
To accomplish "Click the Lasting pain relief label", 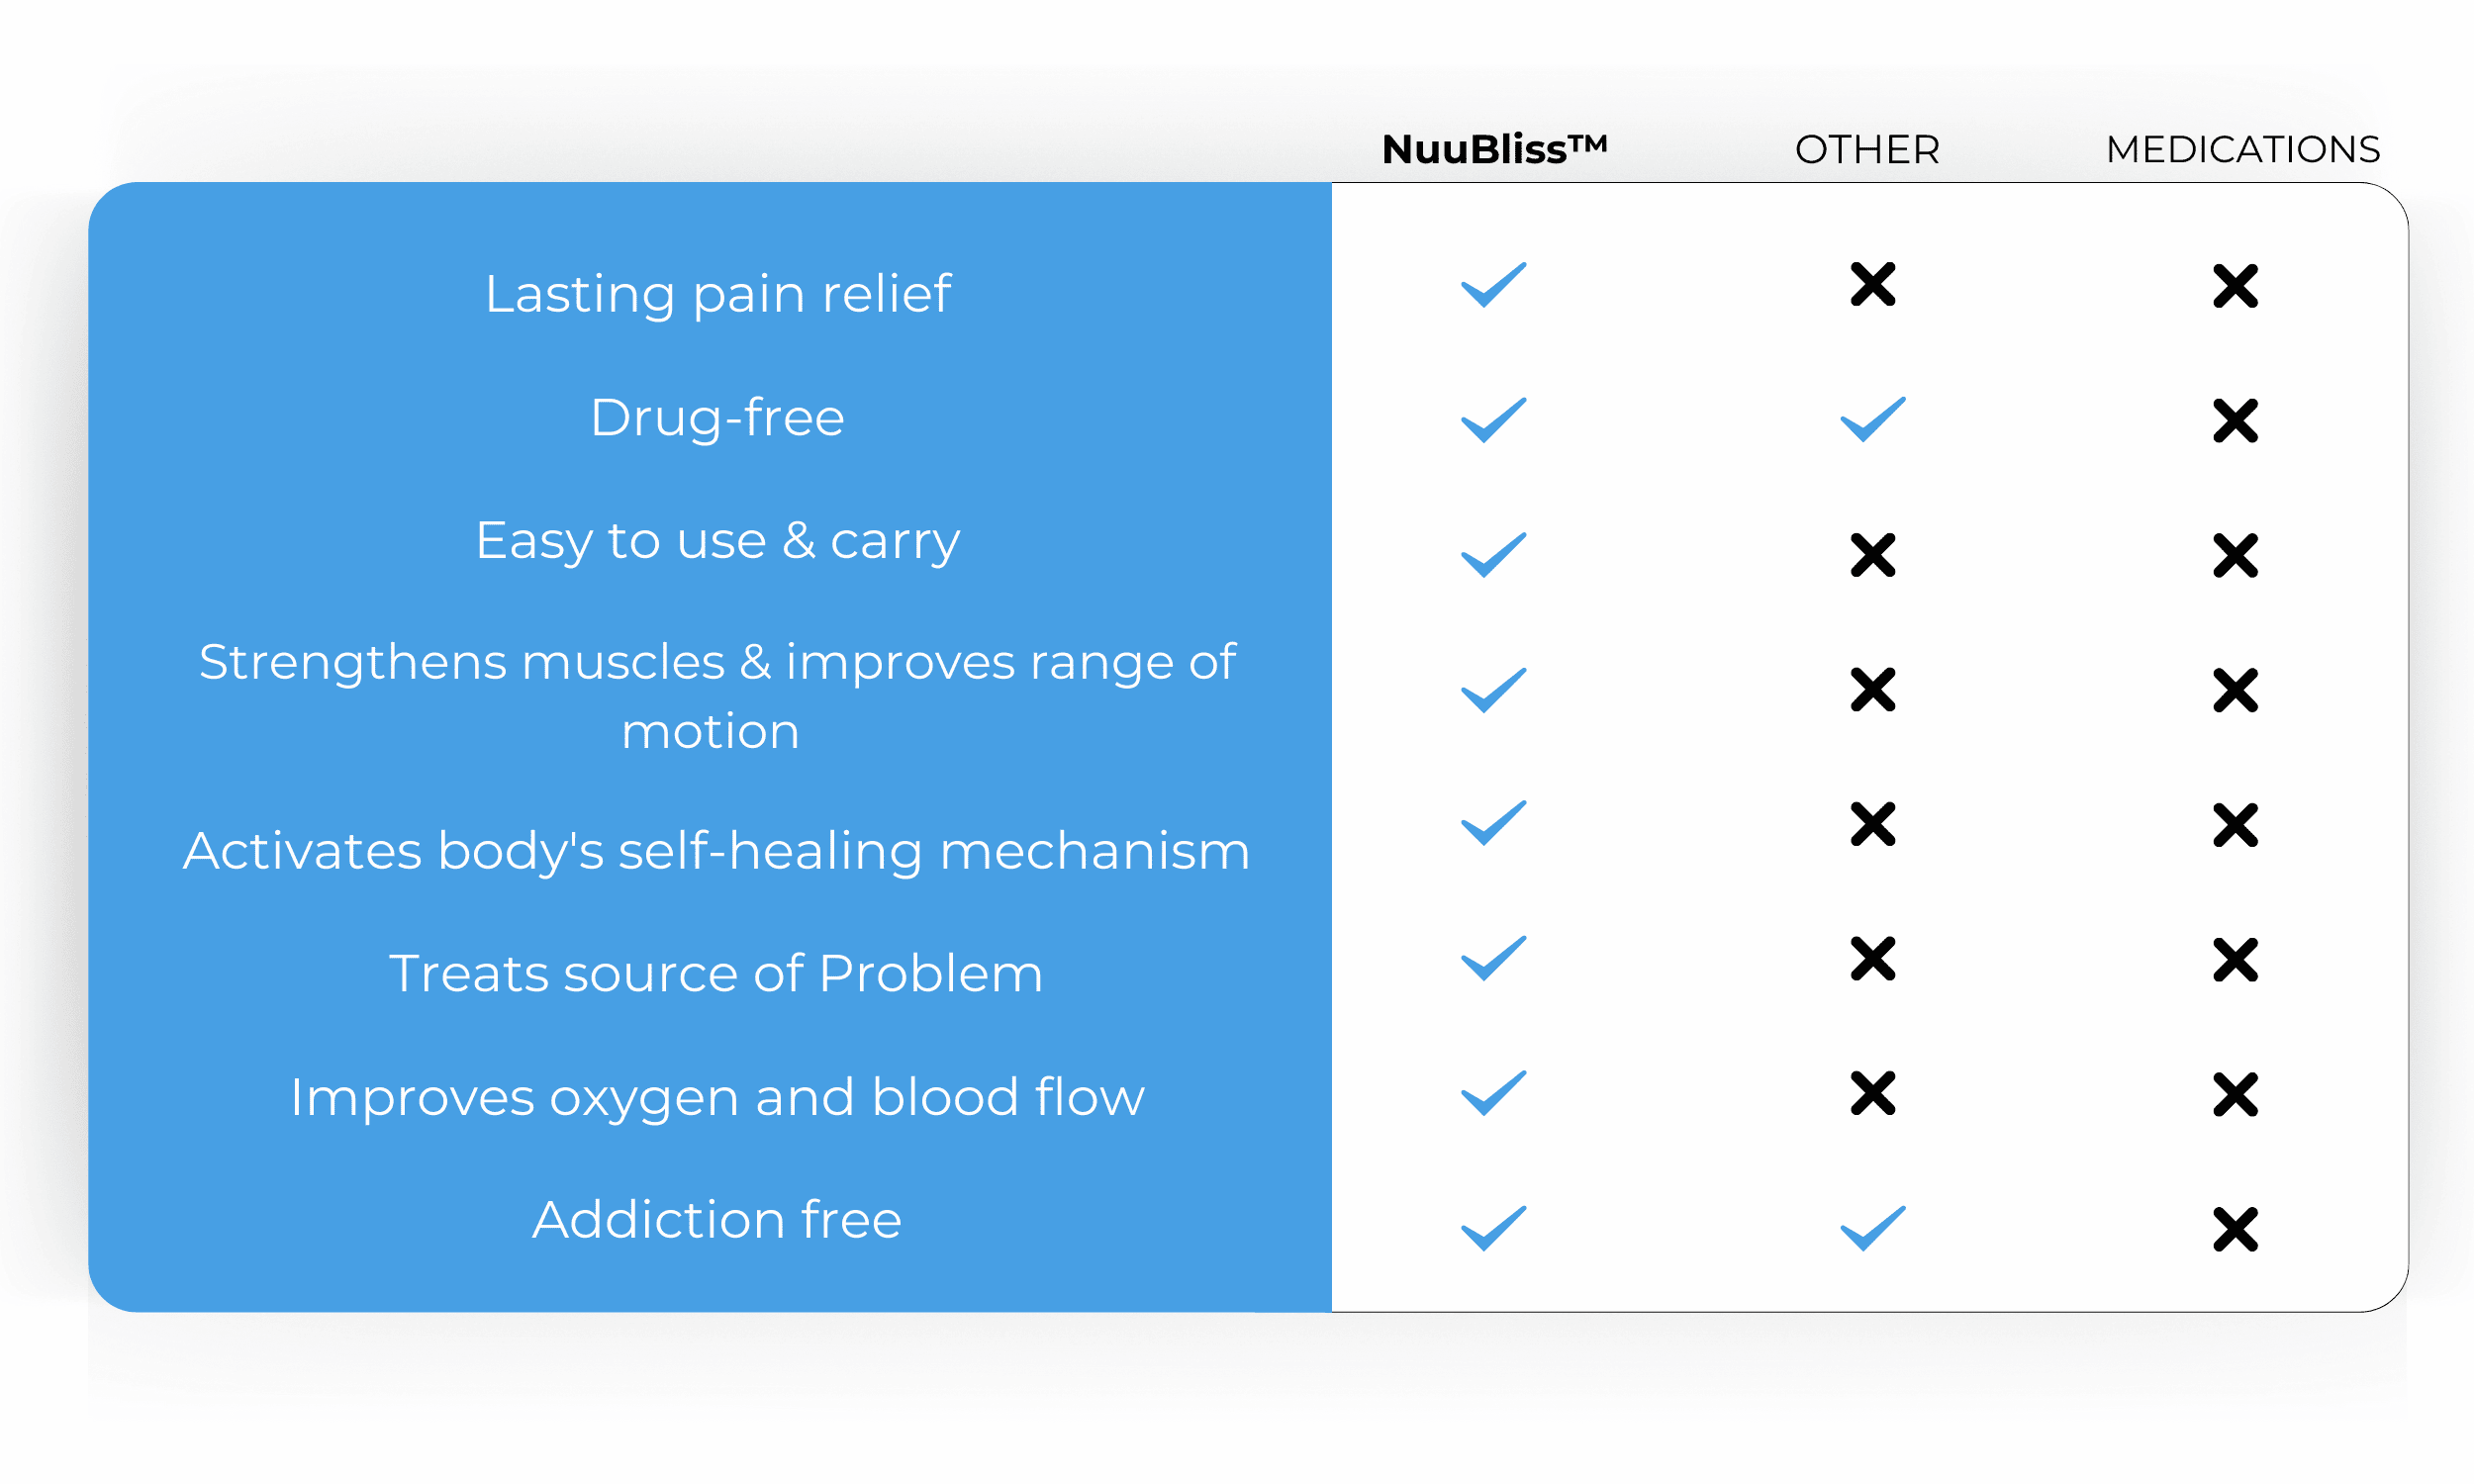I will point(717,294).
